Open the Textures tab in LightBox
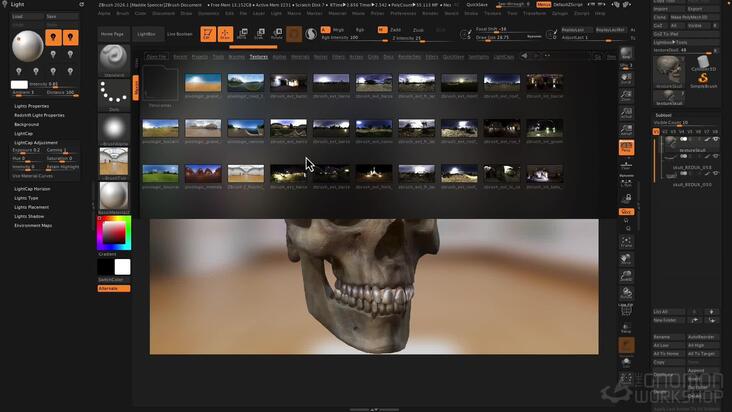Viewport: 732px width, 412px height. click(x=259, y=57)
